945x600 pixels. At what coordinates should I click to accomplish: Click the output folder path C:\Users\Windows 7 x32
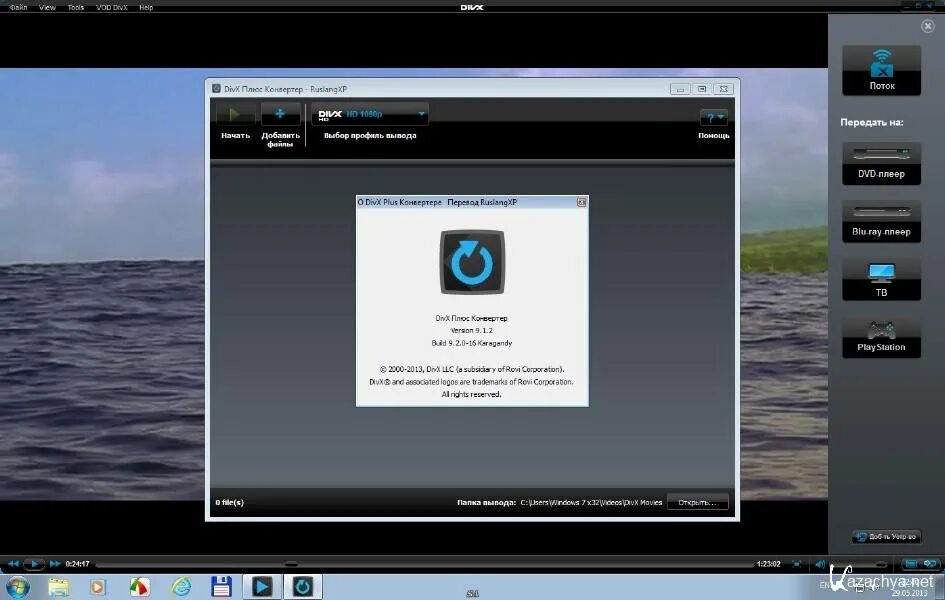coord(591,502)
